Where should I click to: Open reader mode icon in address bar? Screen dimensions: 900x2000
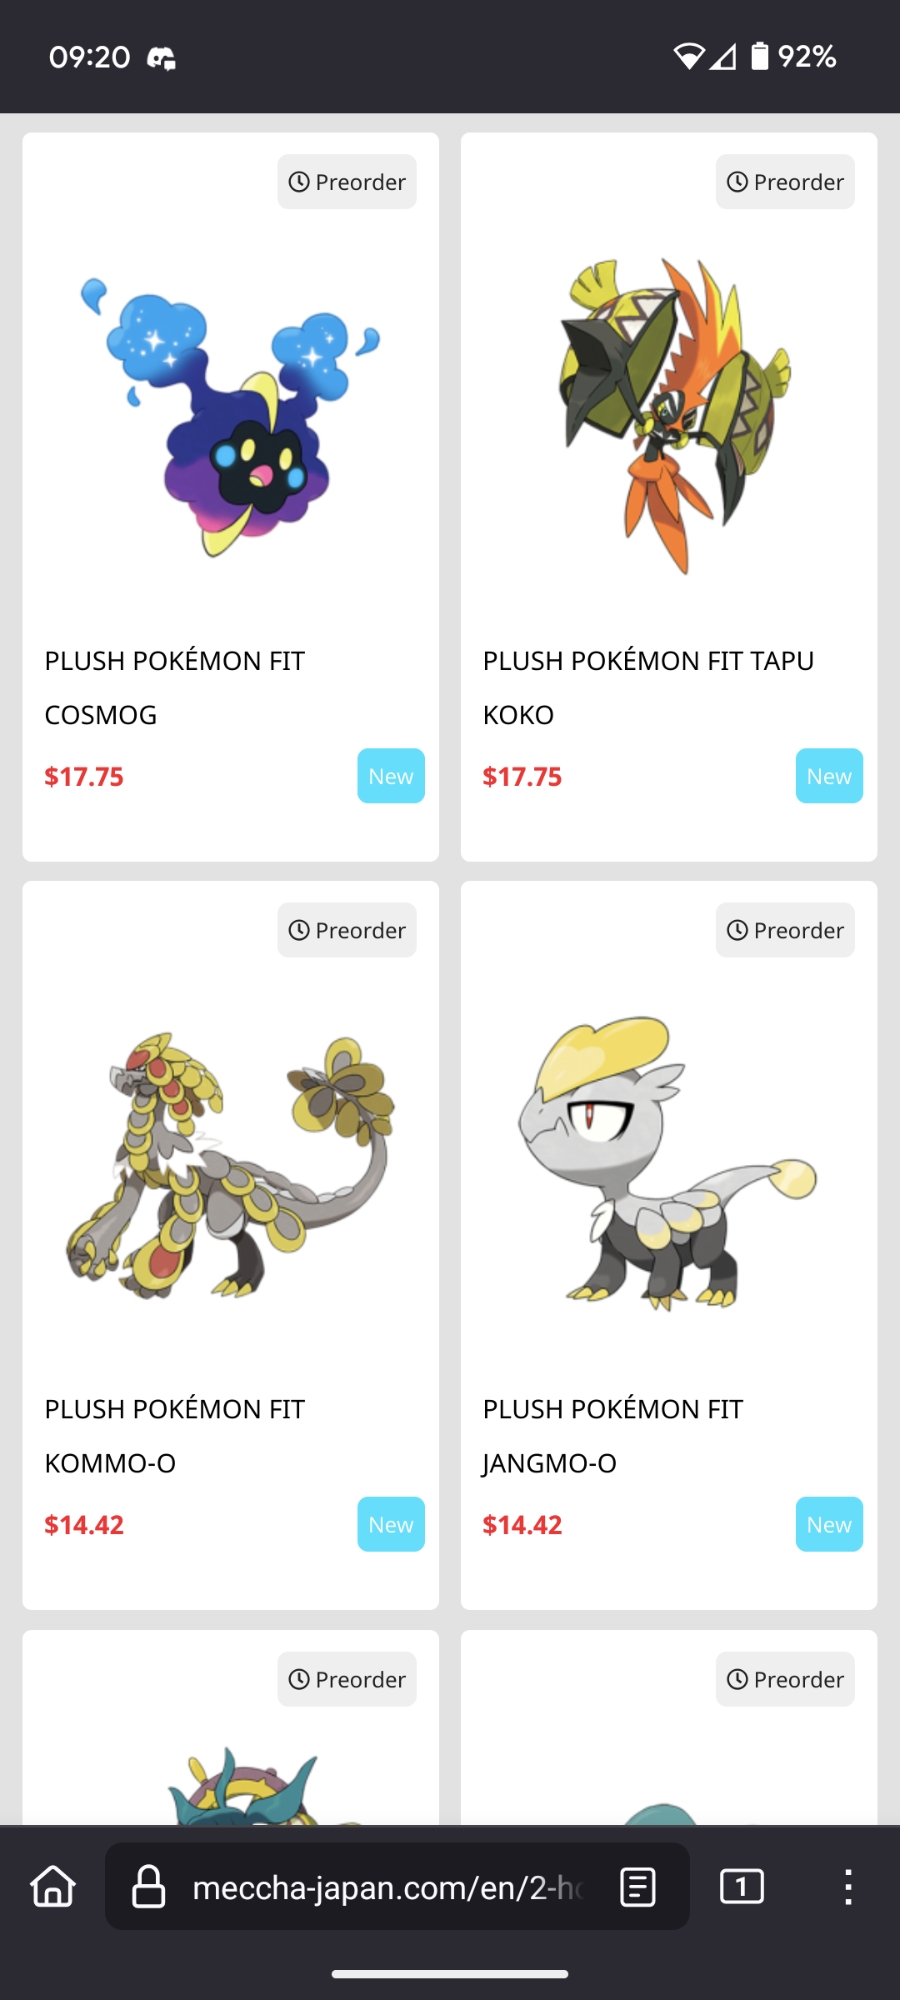pyautogui.click(x=638, y=1887)
